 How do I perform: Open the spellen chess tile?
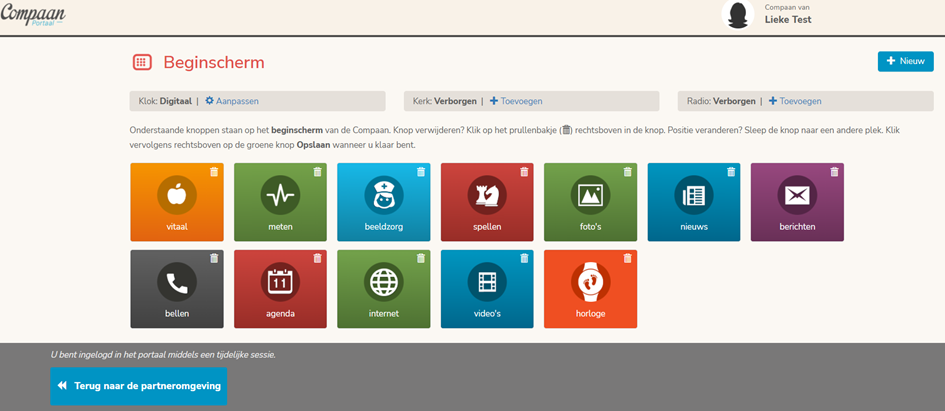pos(487,202)
